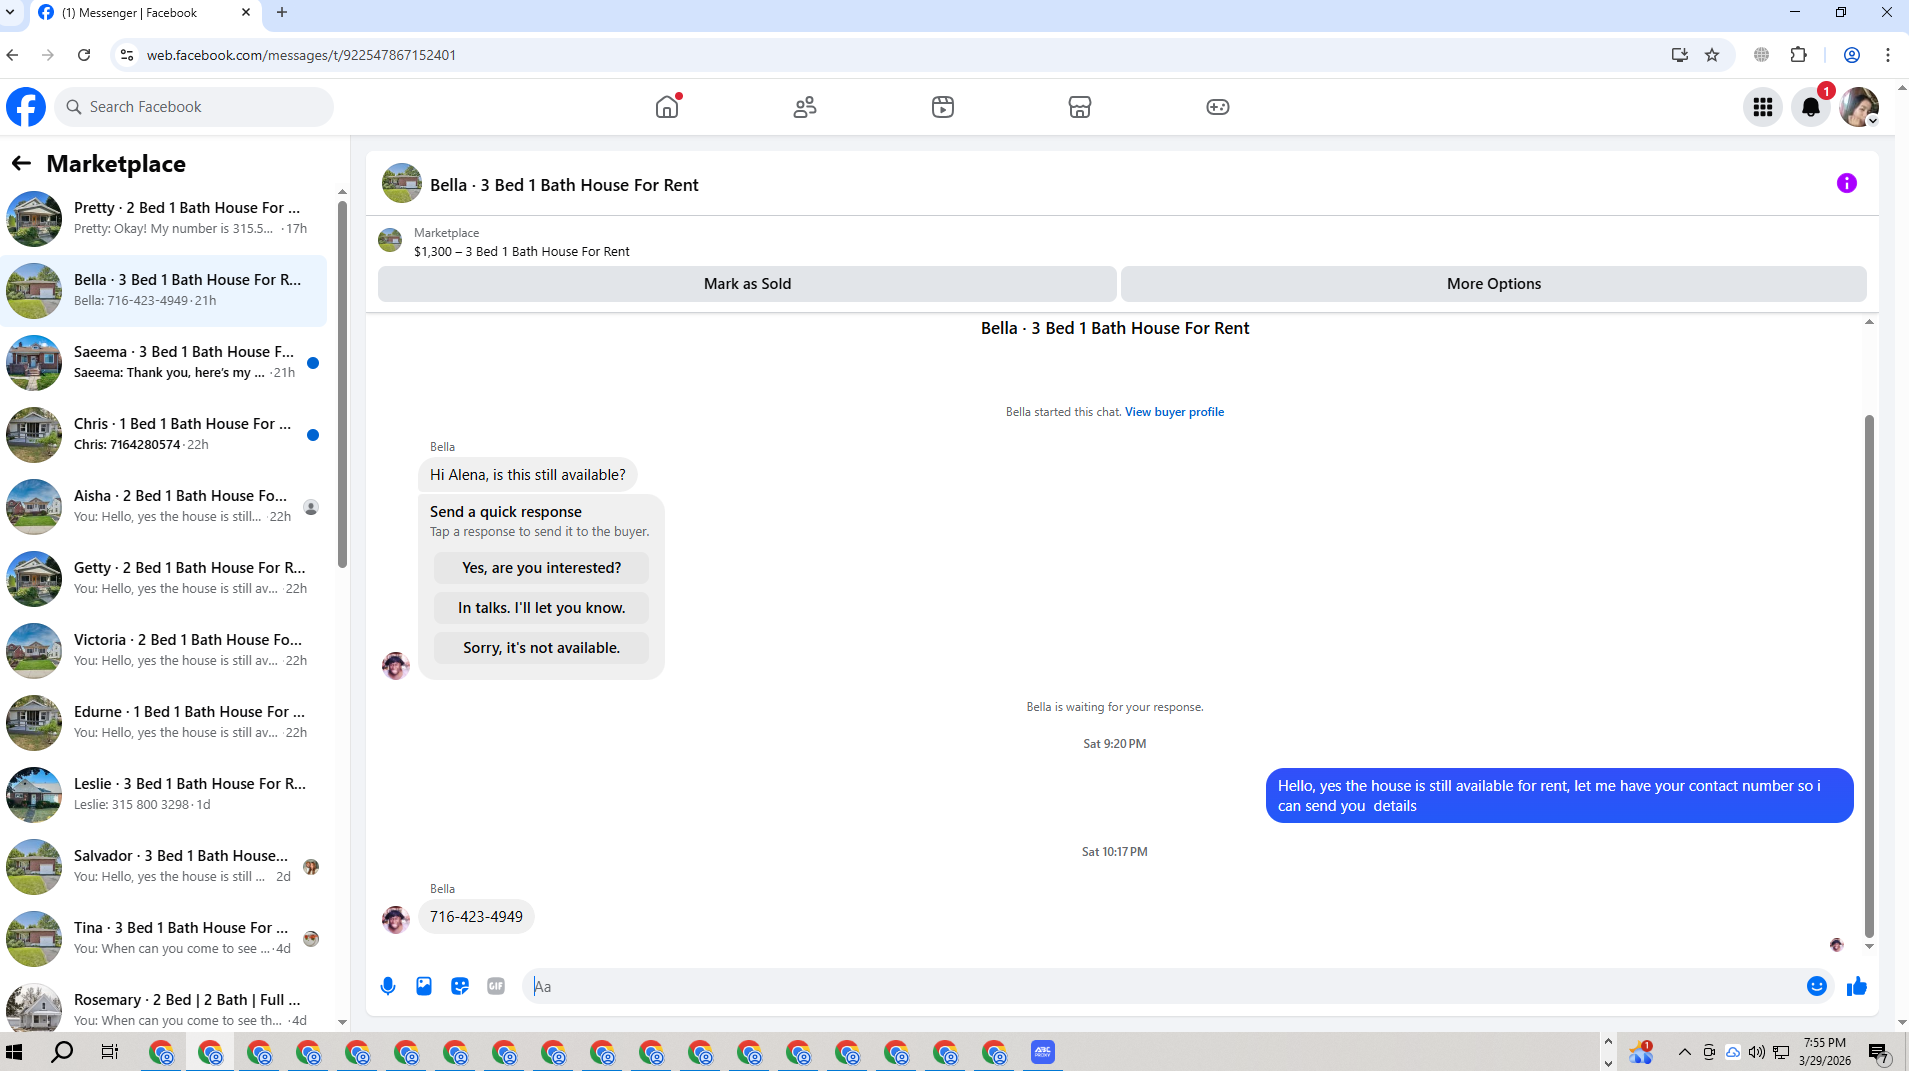The width and height of the screenshot is (1909, 1071).
Task: Open Victoria's 2 Bed conversation
Action: tap(164, 650)
